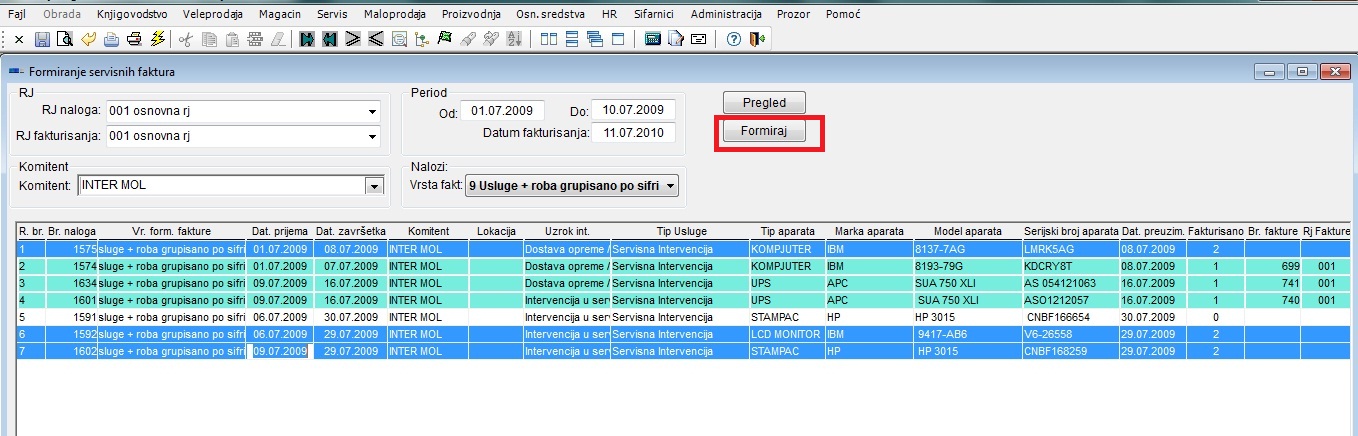Open the Vrsta fakt dropdown
Image resolution: width=1358 pixels, height=436 pixels.
(x=669, y=185)
